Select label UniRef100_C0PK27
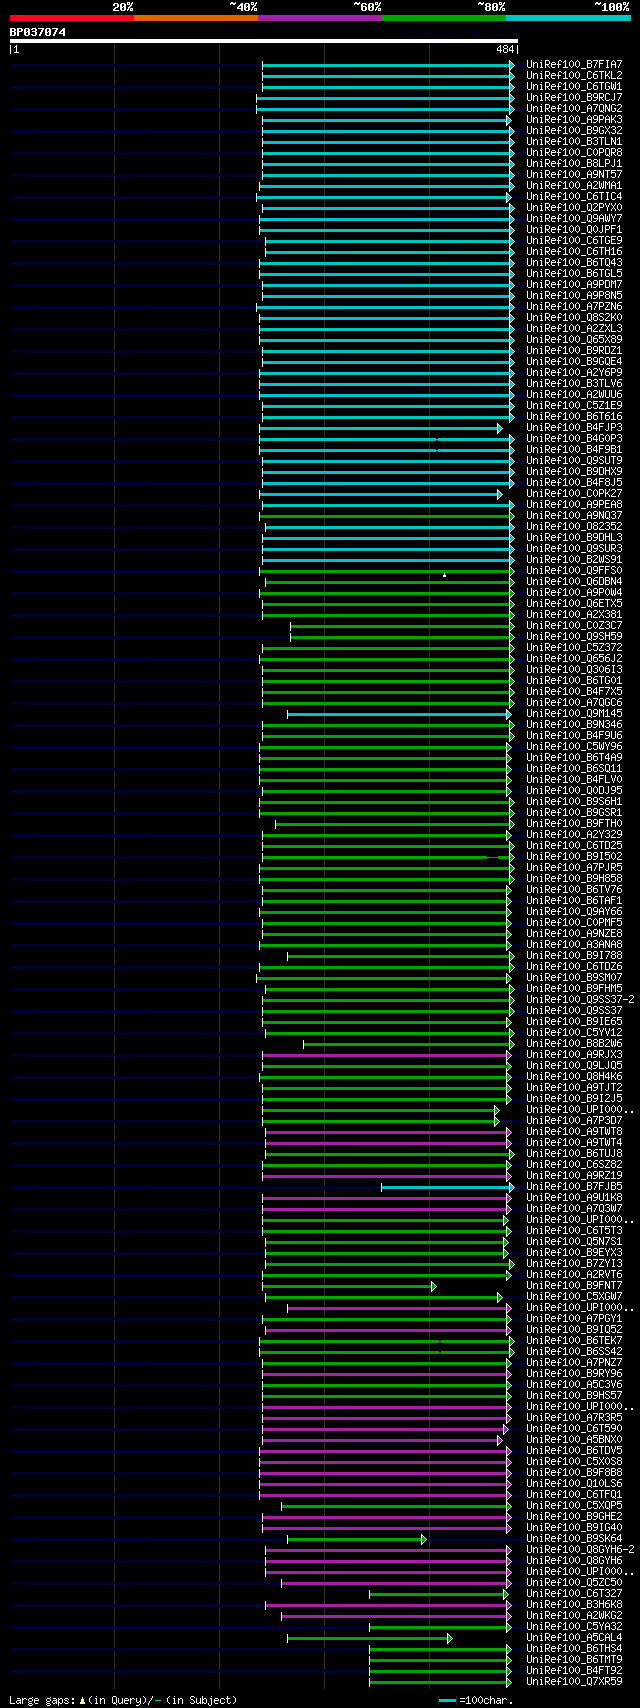The width and height of the screenshot is (640, 1708). pos(574,494)
